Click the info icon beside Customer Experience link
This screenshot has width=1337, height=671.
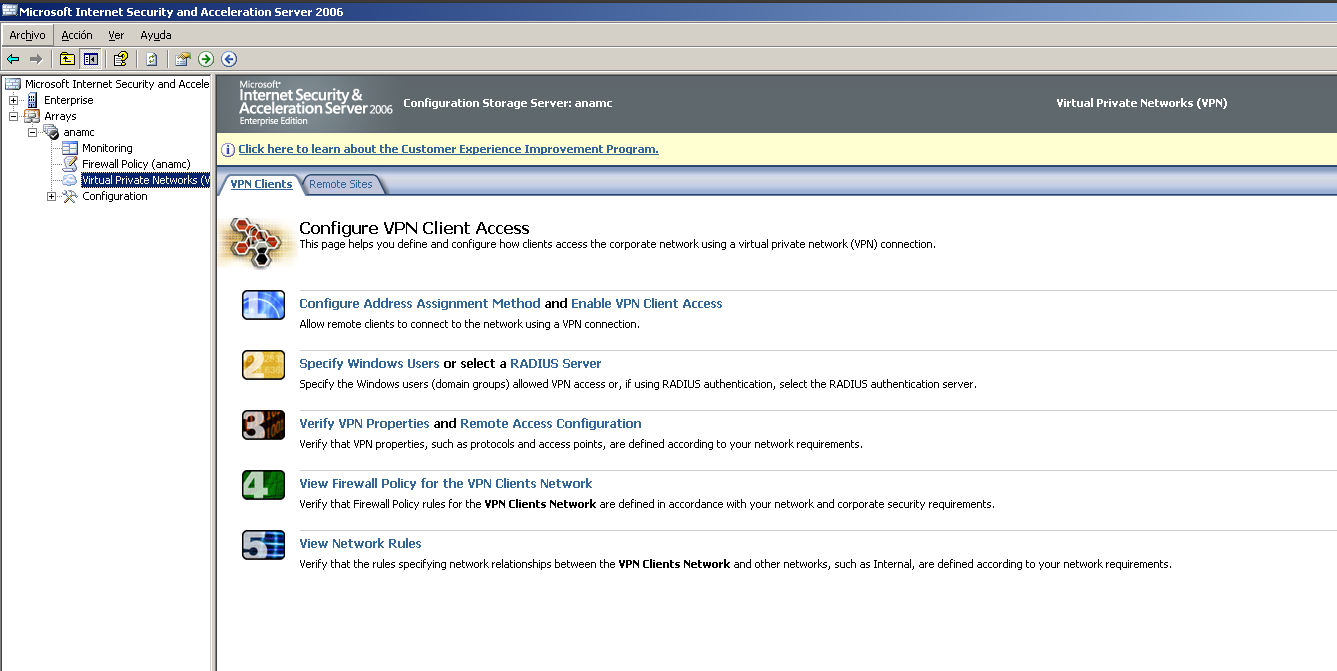[228, 149]
